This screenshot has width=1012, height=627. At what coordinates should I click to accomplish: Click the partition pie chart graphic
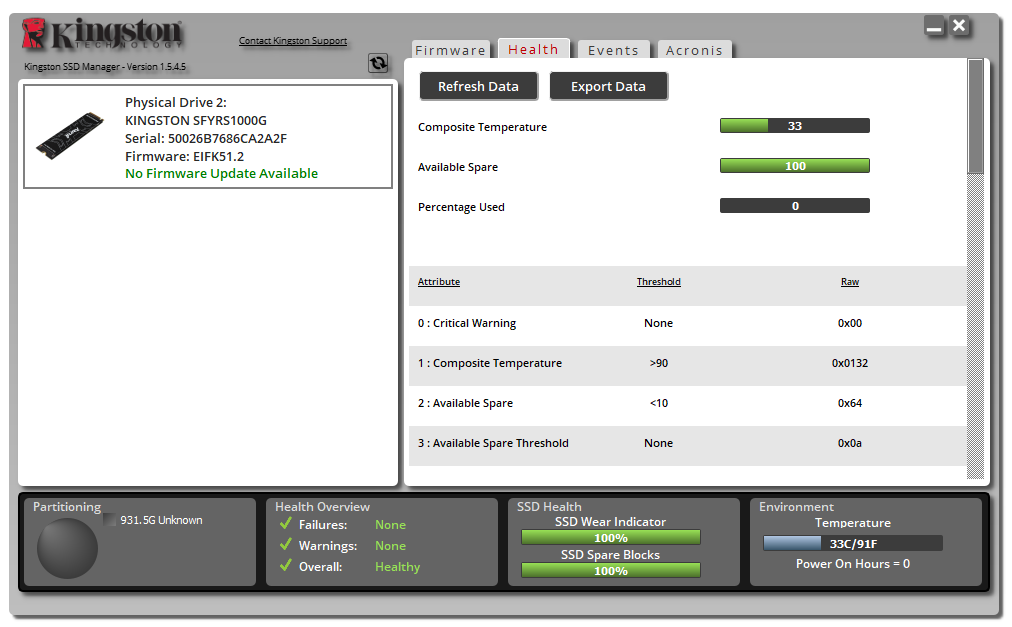(x=67, y=548)
